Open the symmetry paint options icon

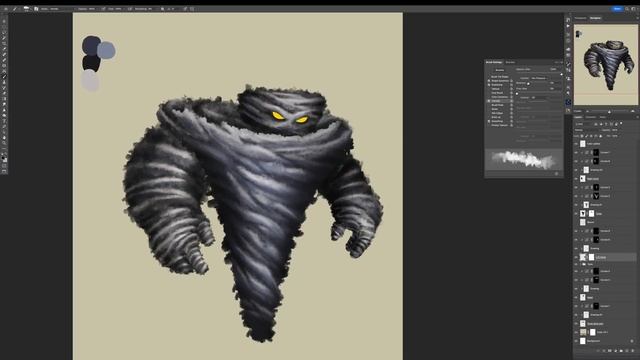(192, 9)
